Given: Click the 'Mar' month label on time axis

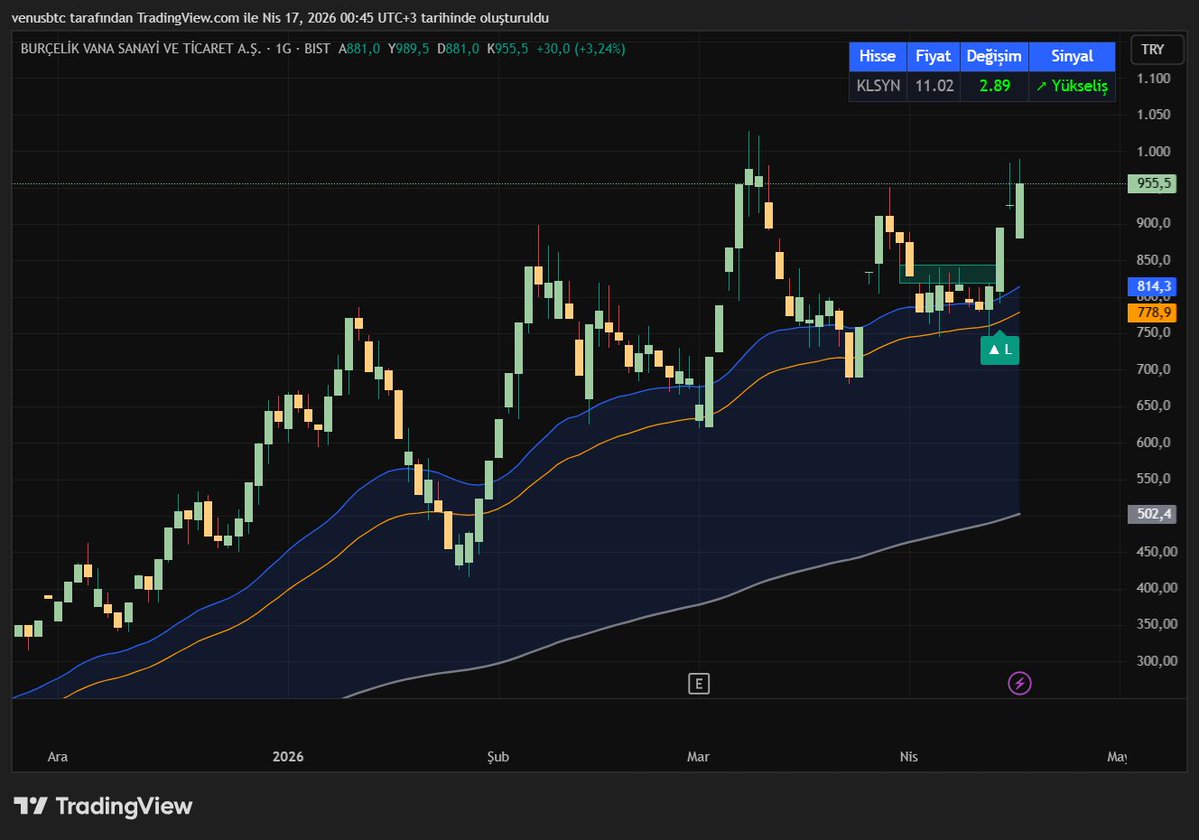Looking at the screenshot, I should coord(698,757).
